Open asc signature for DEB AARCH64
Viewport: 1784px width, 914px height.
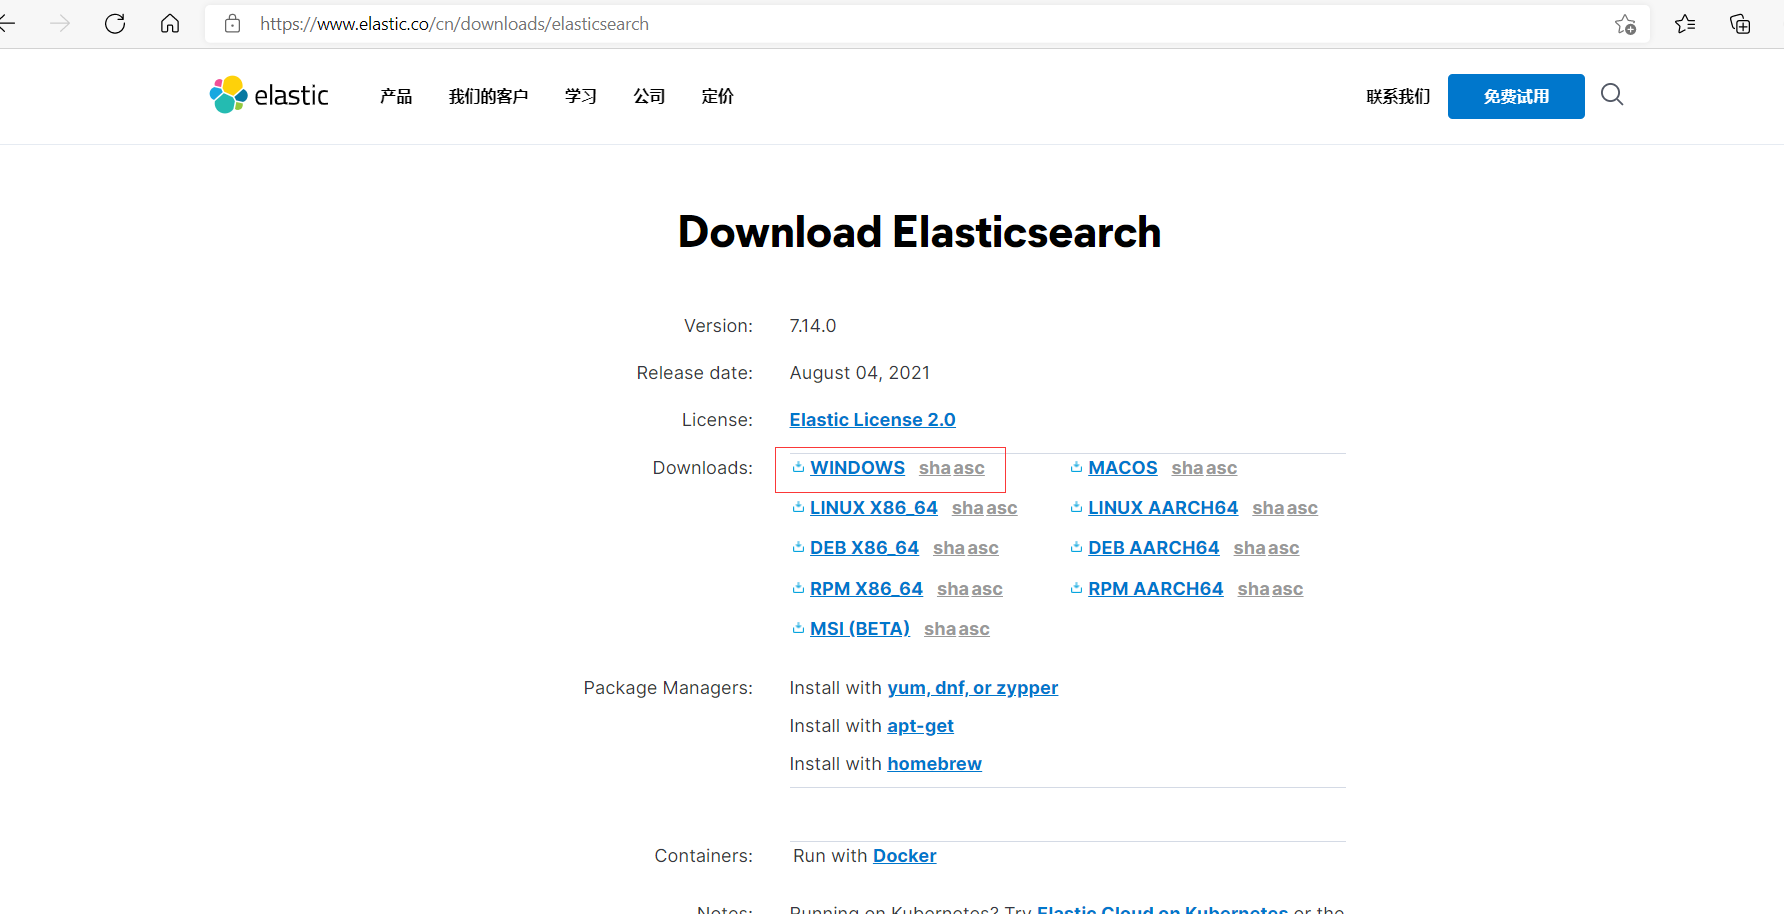coord(1283,548)
